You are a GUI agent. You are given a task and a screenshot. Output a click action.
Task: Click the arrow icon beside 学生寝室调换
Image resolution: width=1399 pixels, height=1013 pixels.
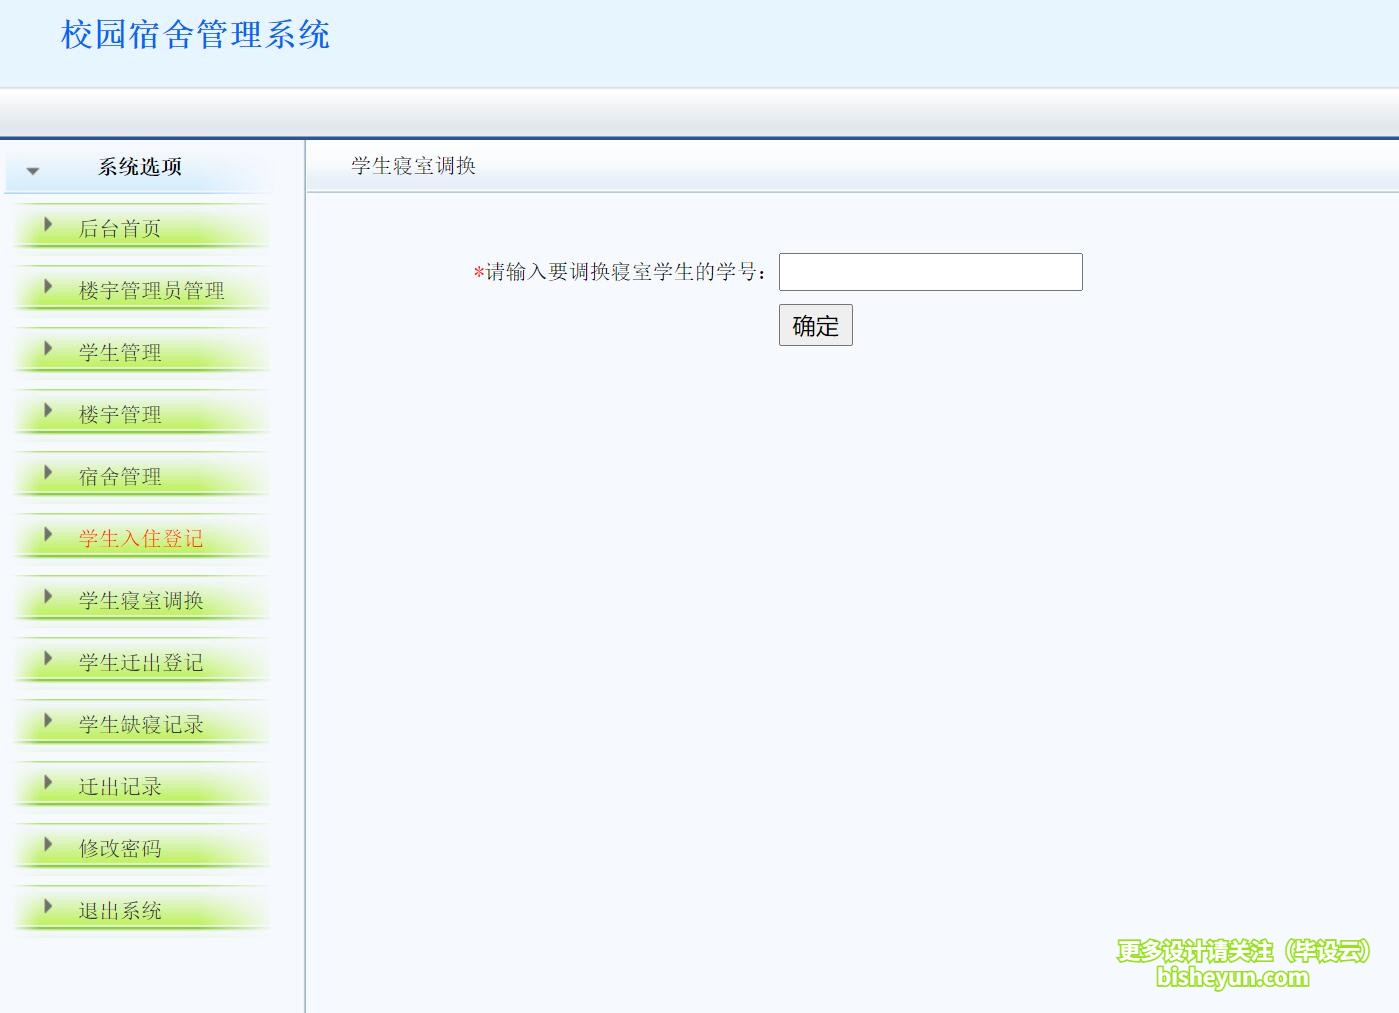(x=47, y=597)
